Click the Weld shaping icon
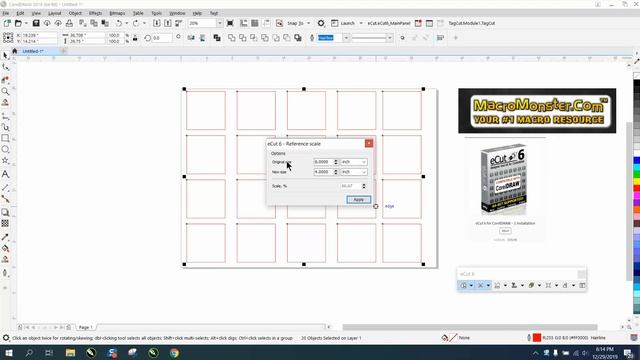 coord(231,38)
